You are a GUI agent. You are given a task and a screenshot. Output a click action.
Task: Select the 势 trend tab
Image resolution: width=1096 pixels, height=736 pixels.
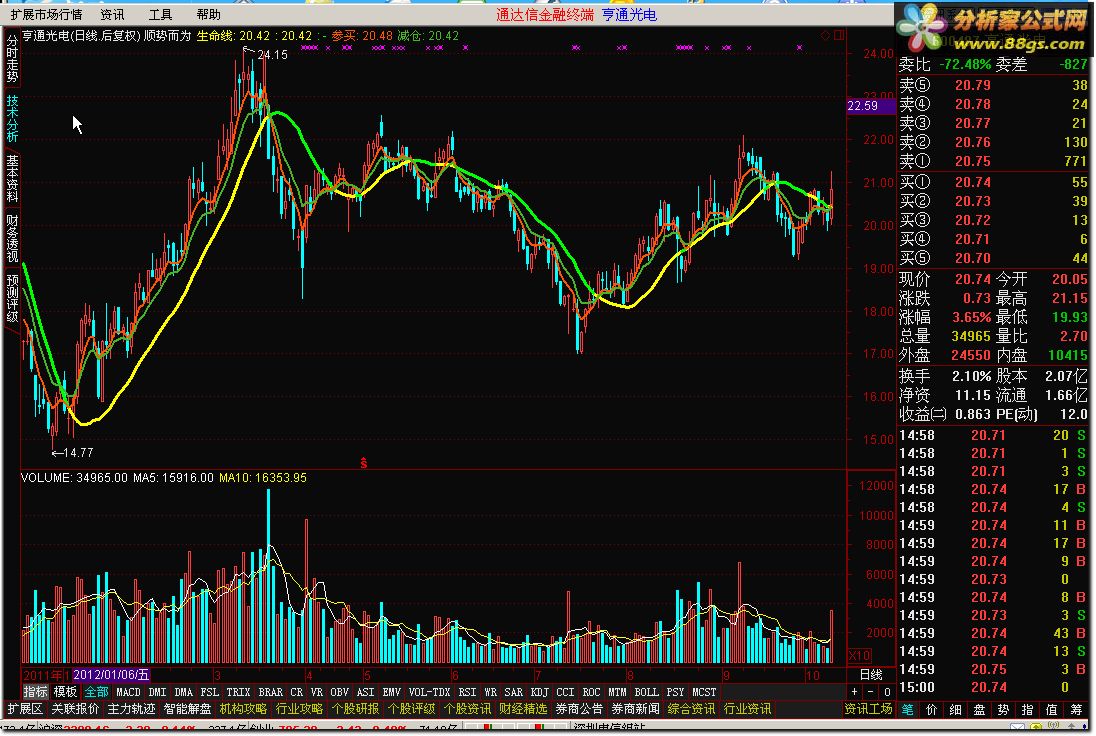tap(1003, 709)
